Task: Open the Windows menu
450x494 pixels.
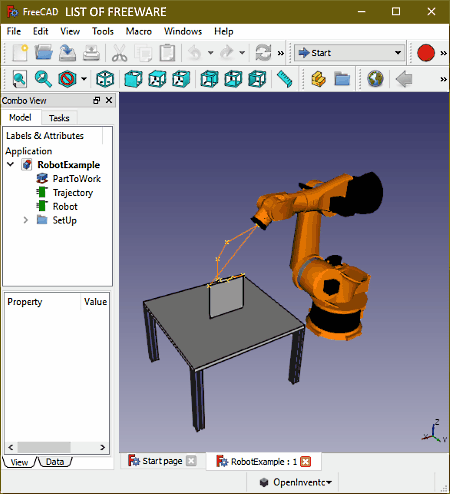Action: coord(183,31)
